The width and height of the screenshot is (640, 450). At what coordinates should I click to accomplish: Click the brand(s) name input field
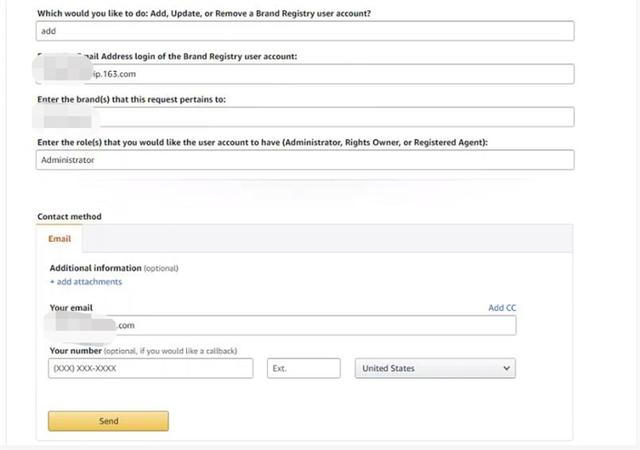coord(305,117)
